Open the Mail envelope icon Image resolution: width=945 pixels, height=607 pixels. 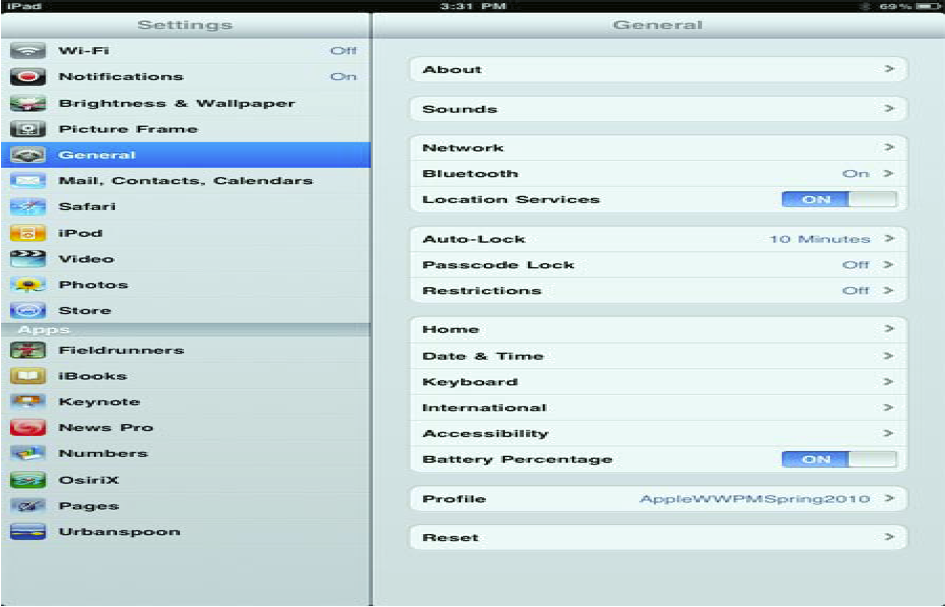(28, 181)
